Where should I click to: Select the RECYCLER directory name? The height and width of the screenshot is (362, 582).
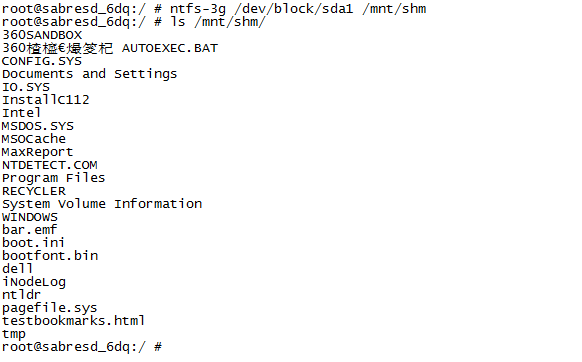click(34, 191)
